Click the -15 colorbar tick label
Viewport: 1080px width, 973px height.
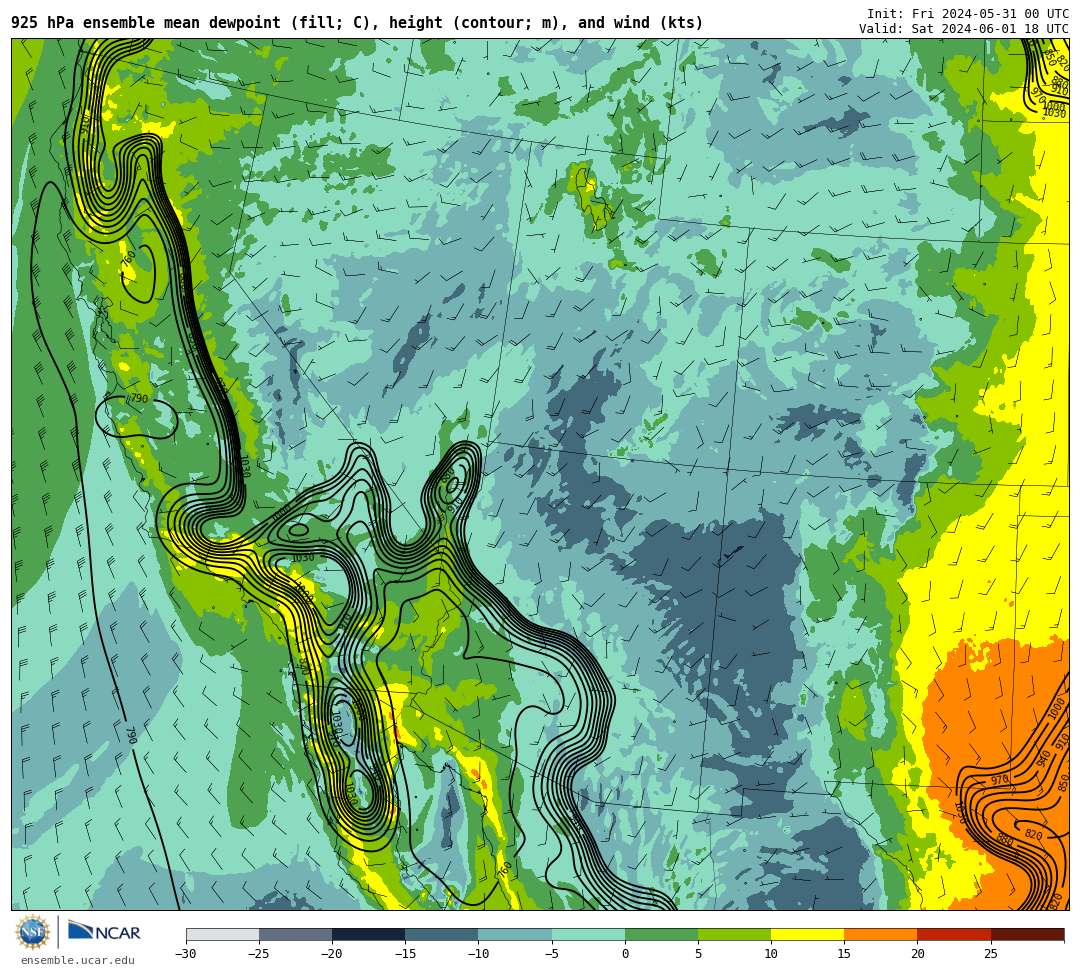(405, 954)
